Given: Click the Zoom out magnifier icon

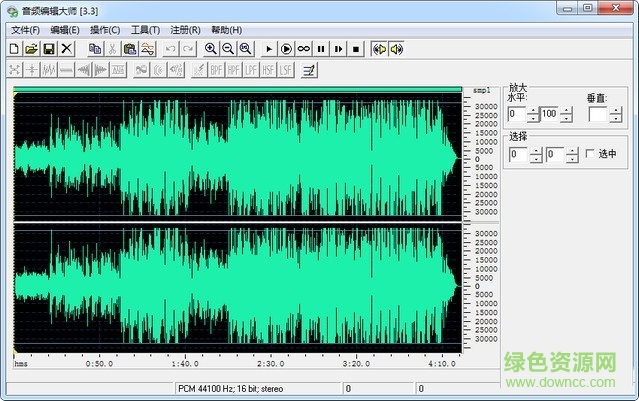Looking at the screenshot, I should 228,48.
